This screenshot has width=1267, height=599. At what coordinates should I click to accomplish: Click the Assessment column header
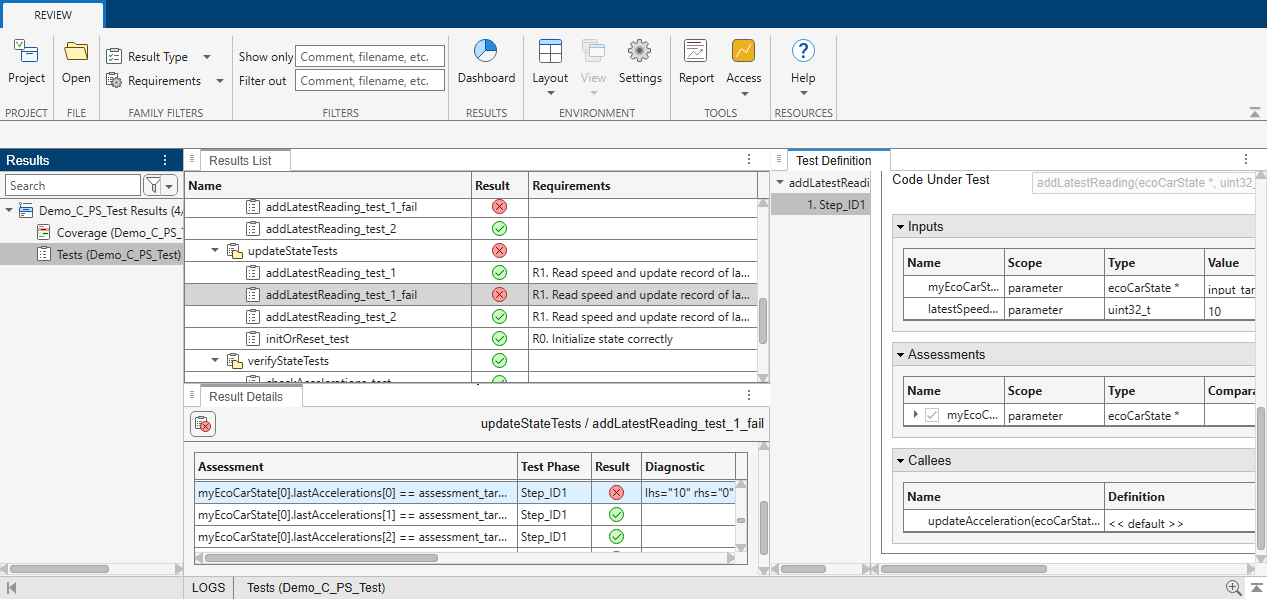tap(356, 466)
